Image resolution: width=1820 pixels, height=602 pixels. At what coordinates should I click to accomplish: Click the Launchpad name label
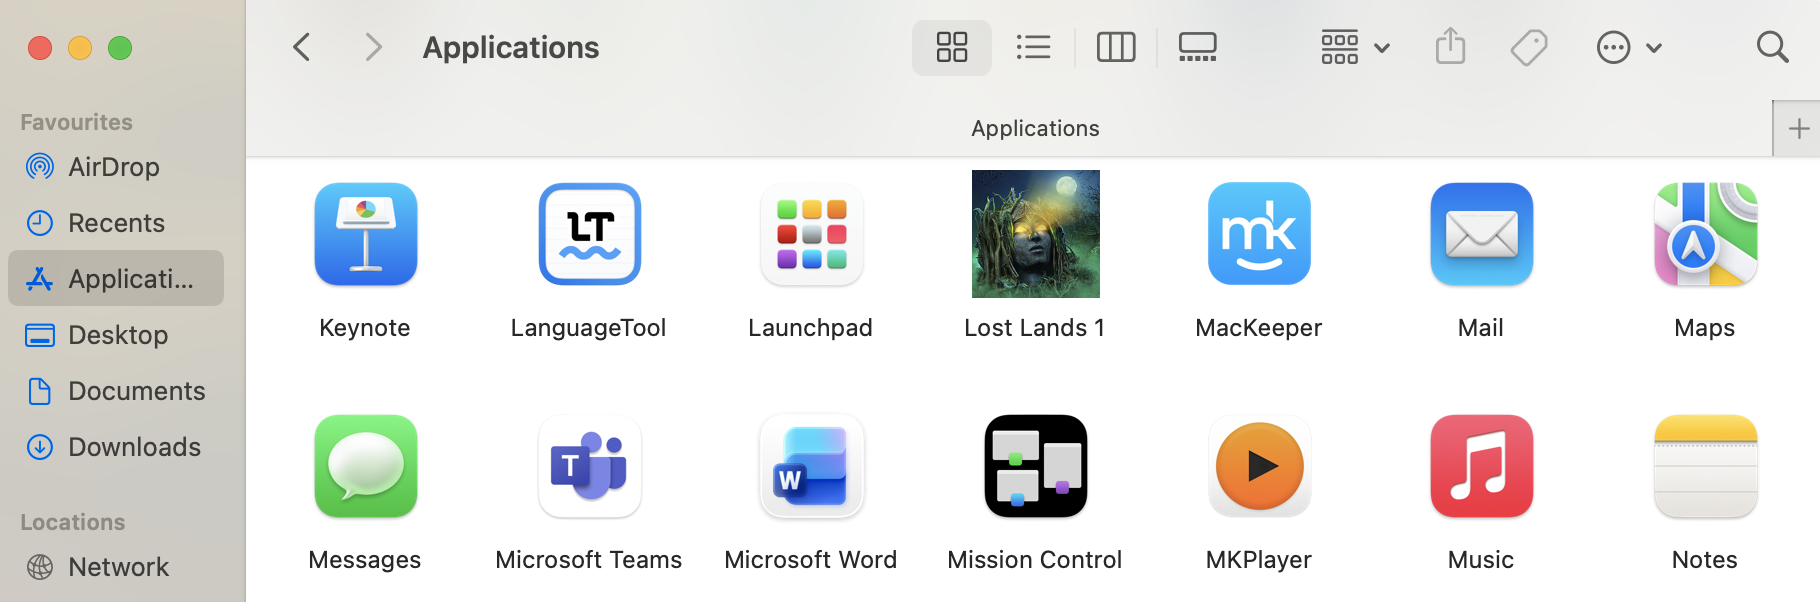[x=811, y=328]
